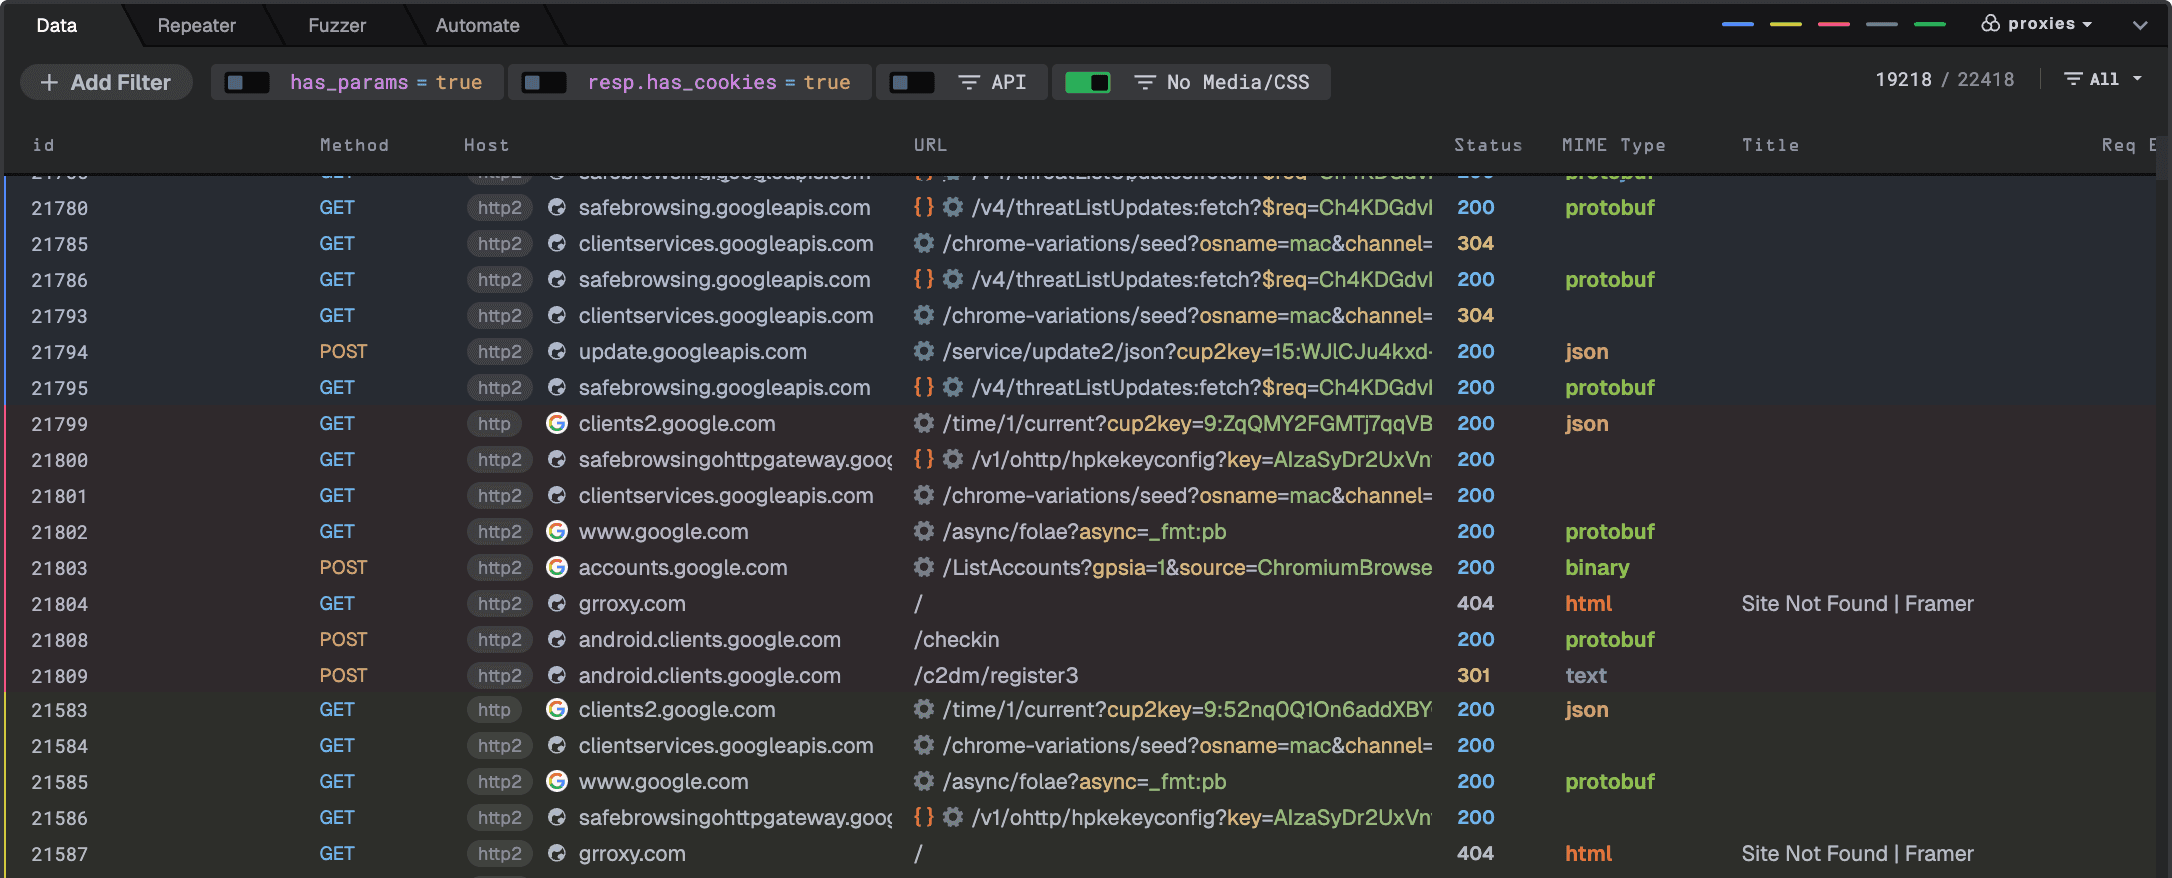Screen dimensions: 2172x878
Task: Click the gear icon in the row 21802 URL
Action: click(x=924, y=531)
